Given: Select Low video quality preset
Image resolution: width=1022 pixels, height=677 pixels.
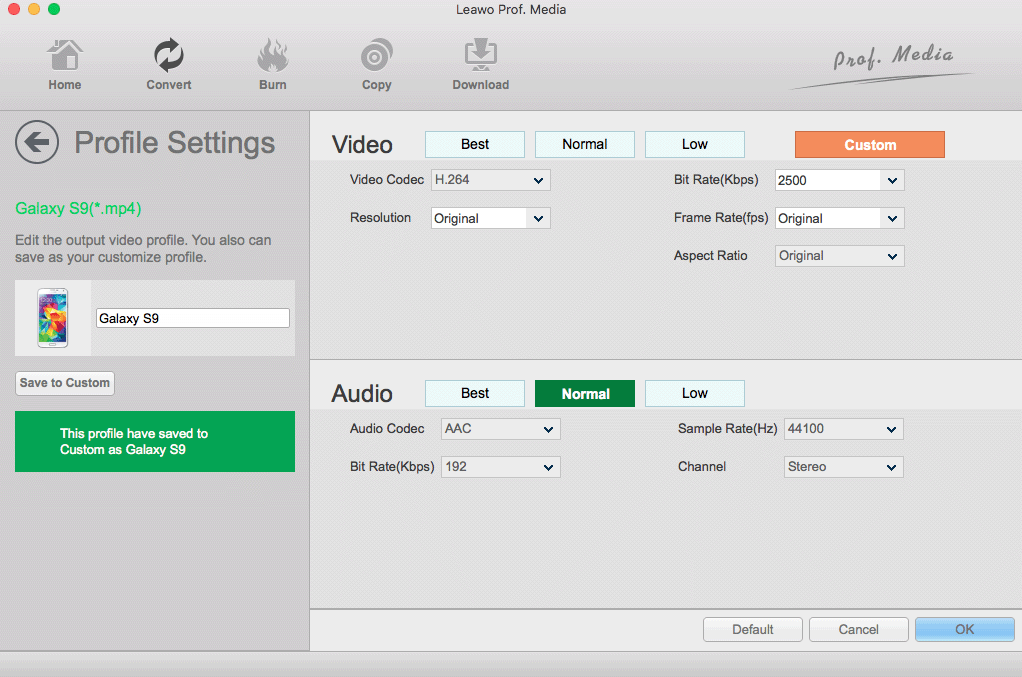Looking at the screenshot, I should [695, 144].
